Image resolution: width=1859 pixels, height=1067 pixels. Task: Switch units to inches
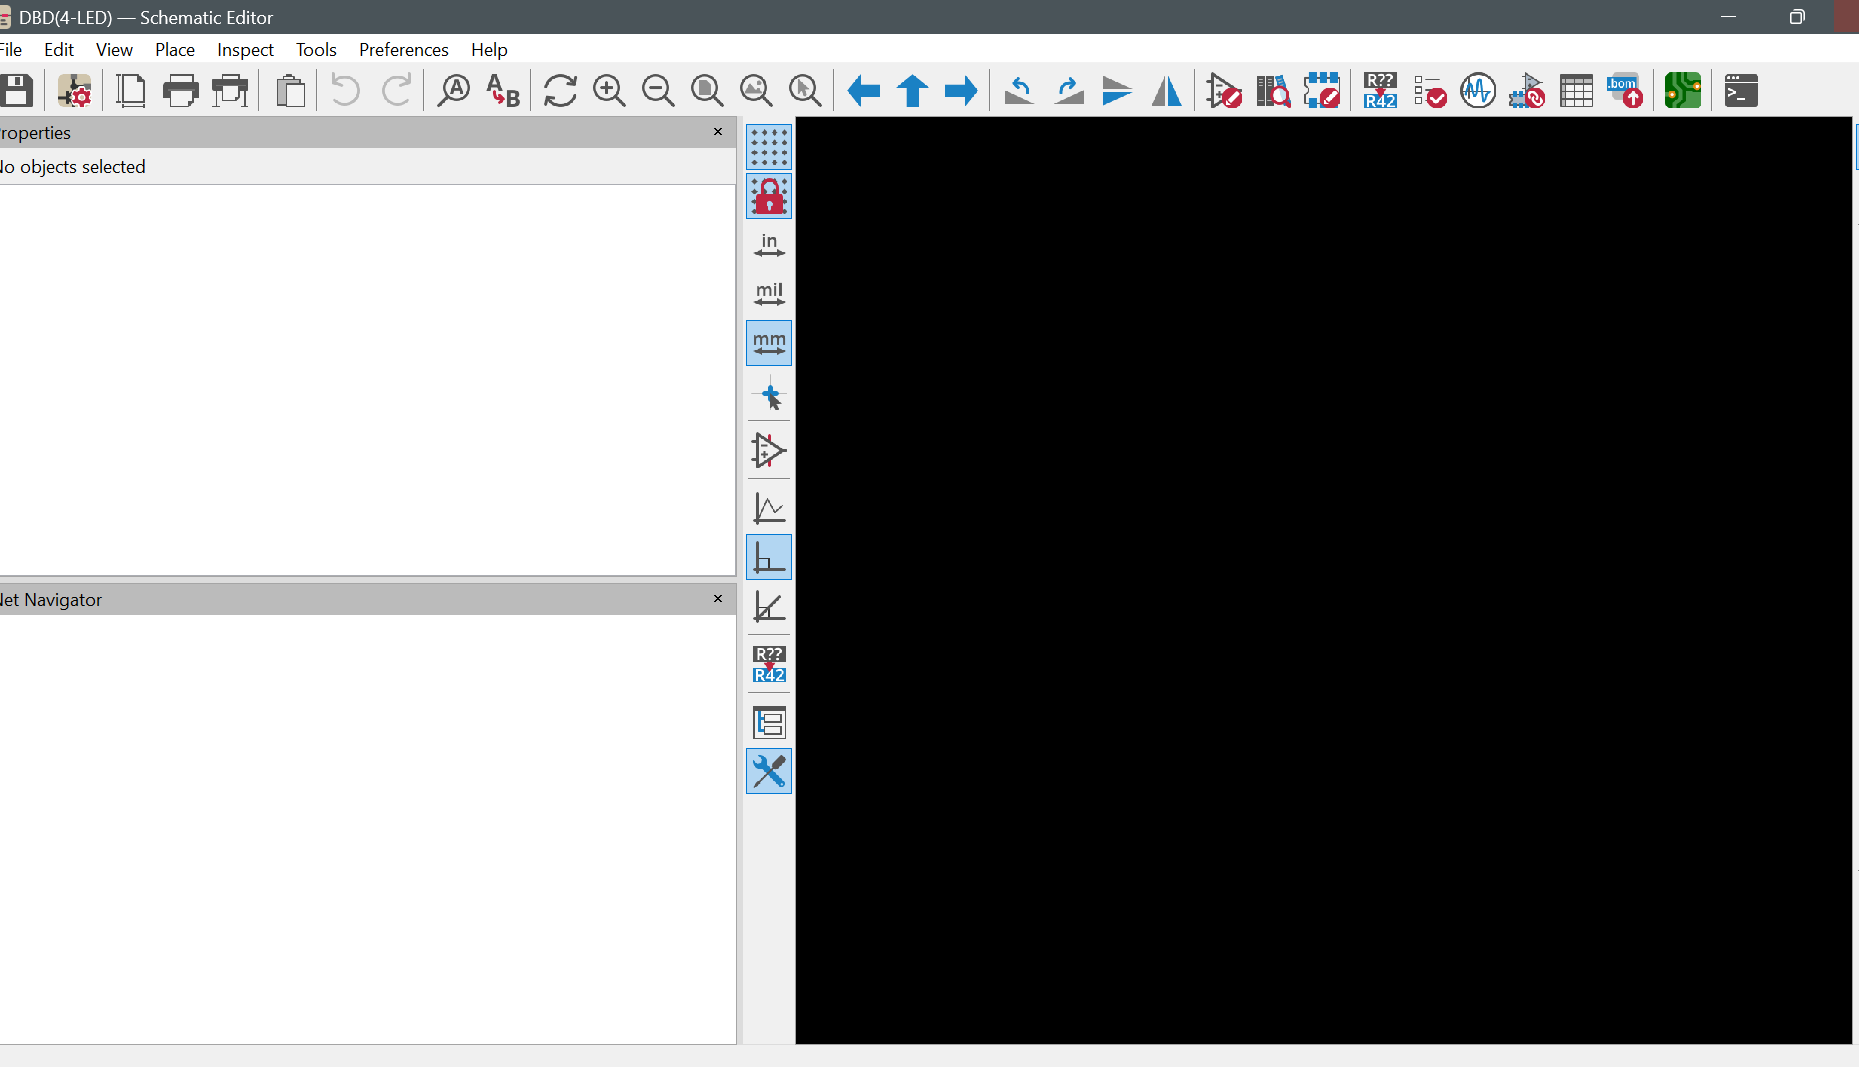769,245
